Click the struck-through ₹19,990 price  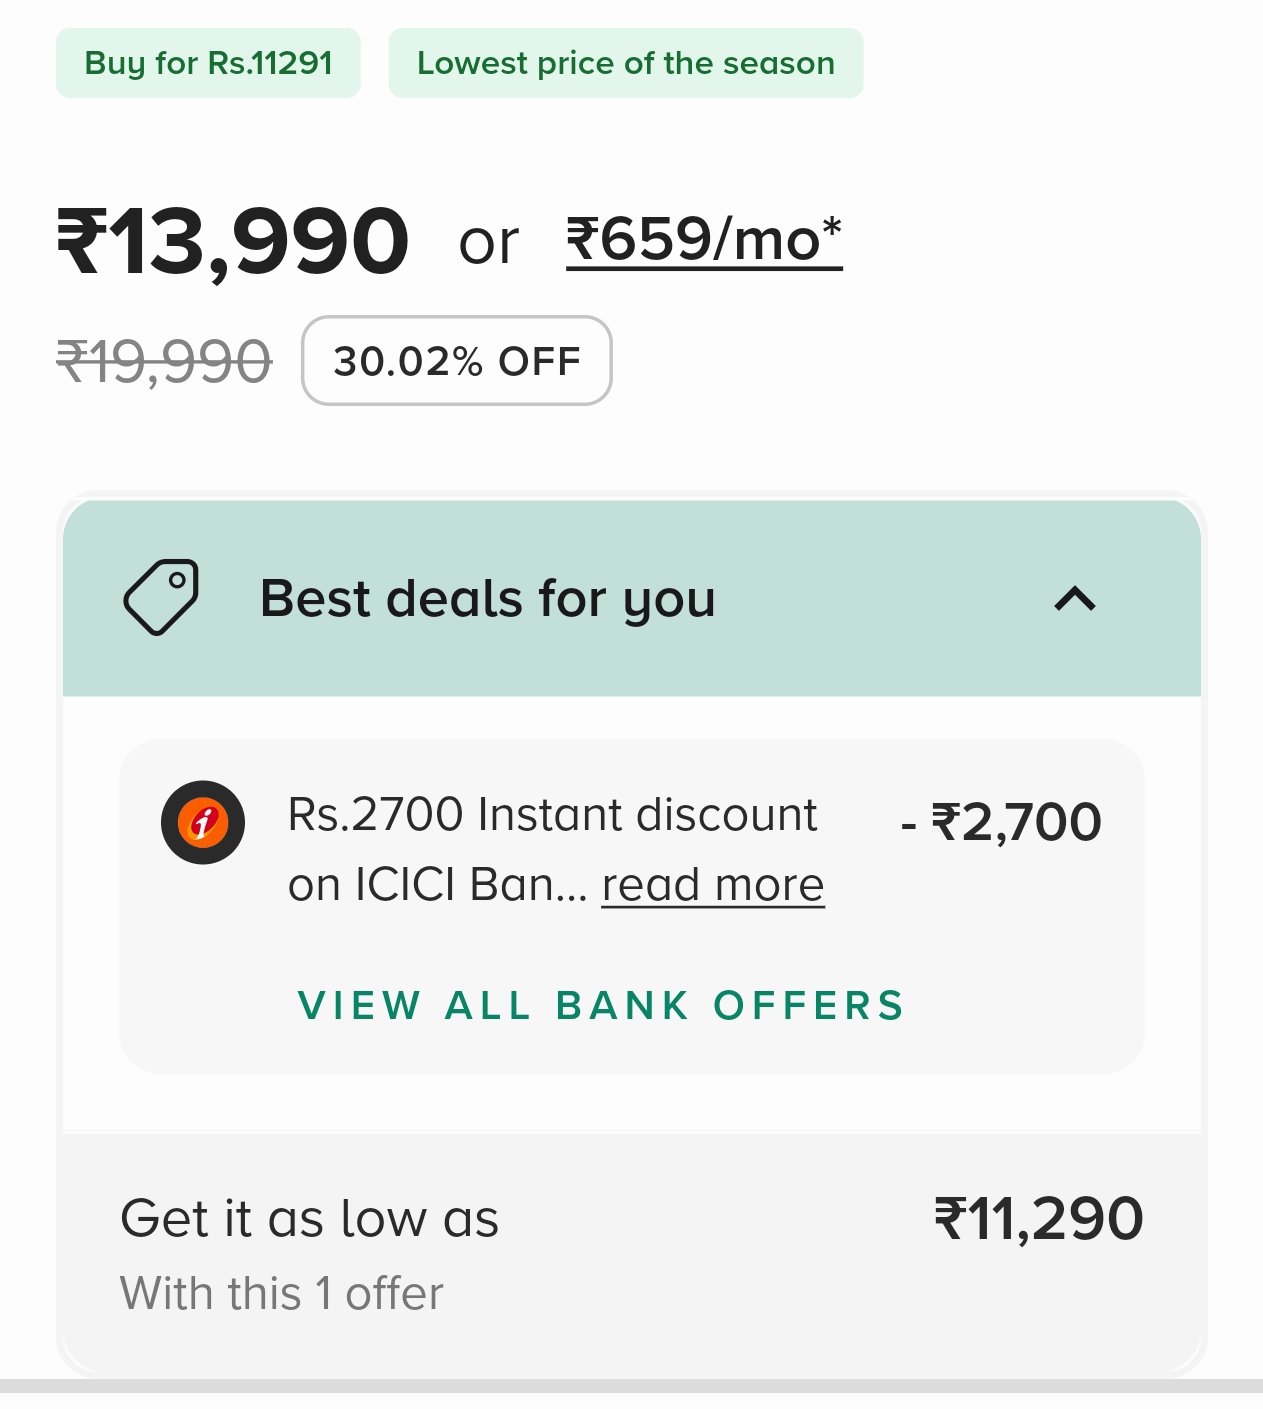click(164, 361)
